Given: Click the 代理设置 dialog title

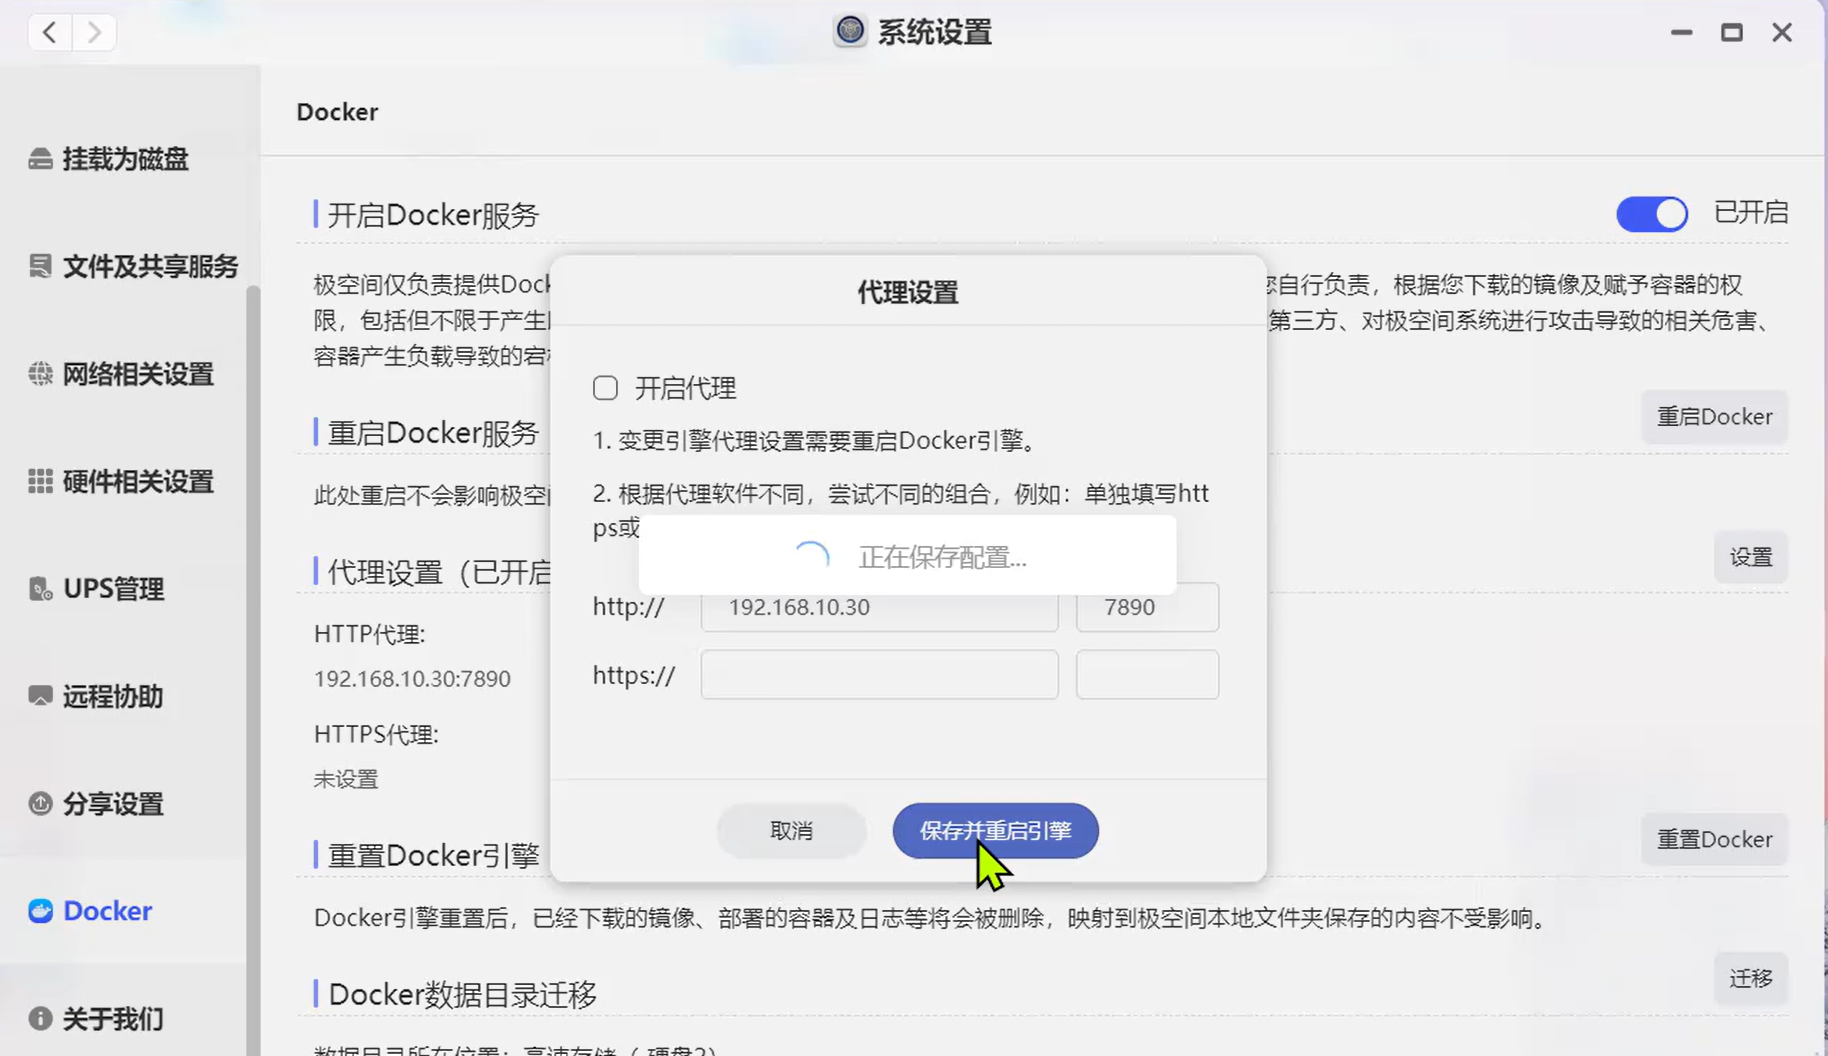Looking at the screenshot, I should point(908,292).
